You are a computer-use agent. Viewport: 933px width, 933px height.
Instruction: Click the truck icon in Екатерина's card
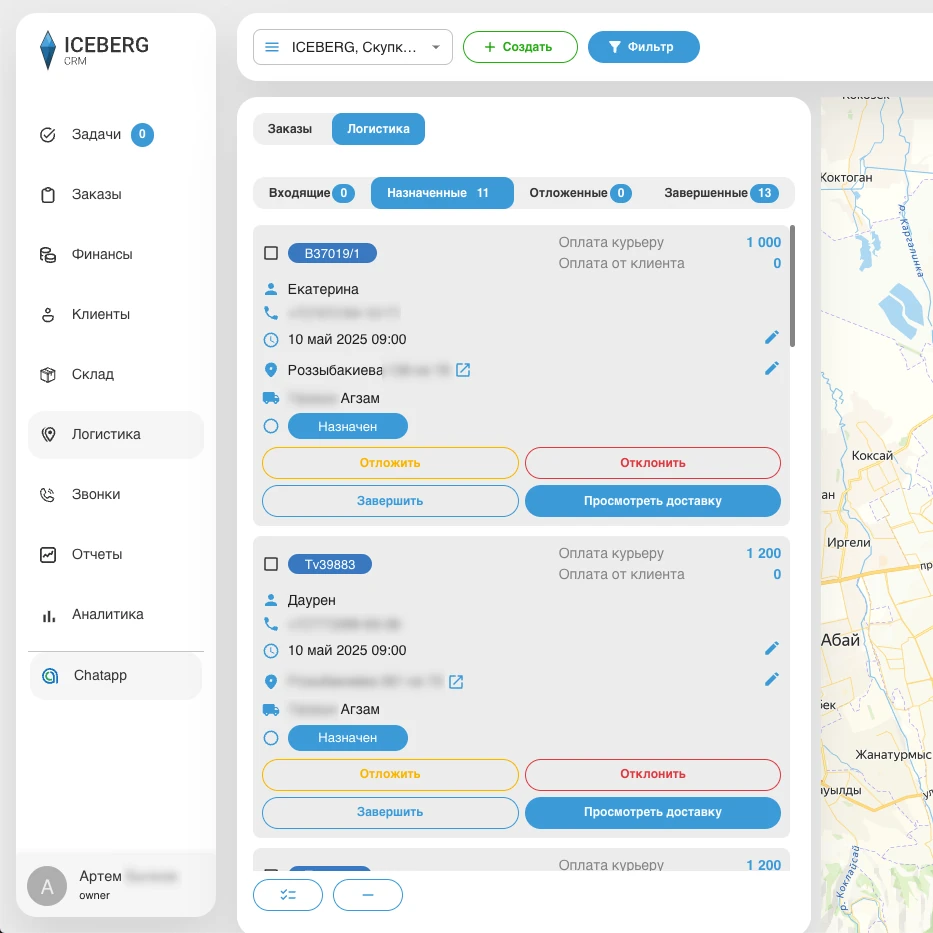point(271,398)
